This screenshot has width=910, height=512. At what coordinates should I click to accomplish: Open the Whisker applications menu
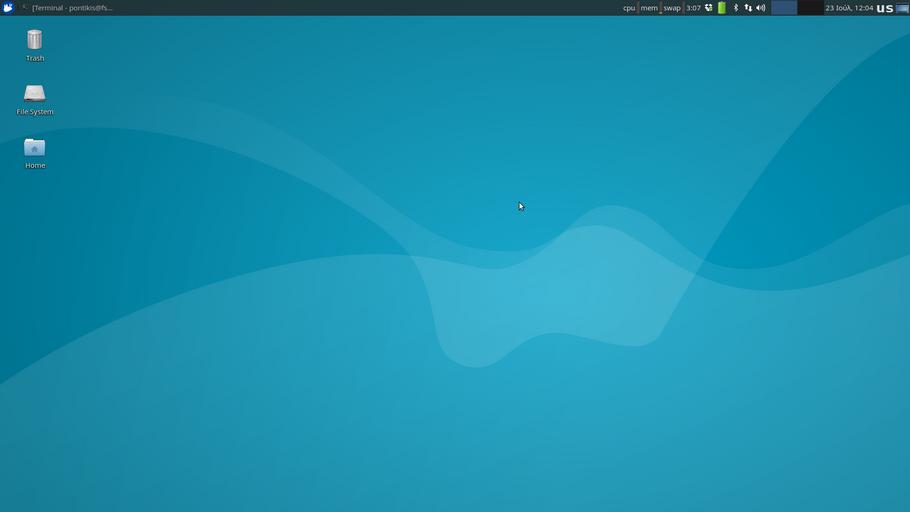point(8,8)
